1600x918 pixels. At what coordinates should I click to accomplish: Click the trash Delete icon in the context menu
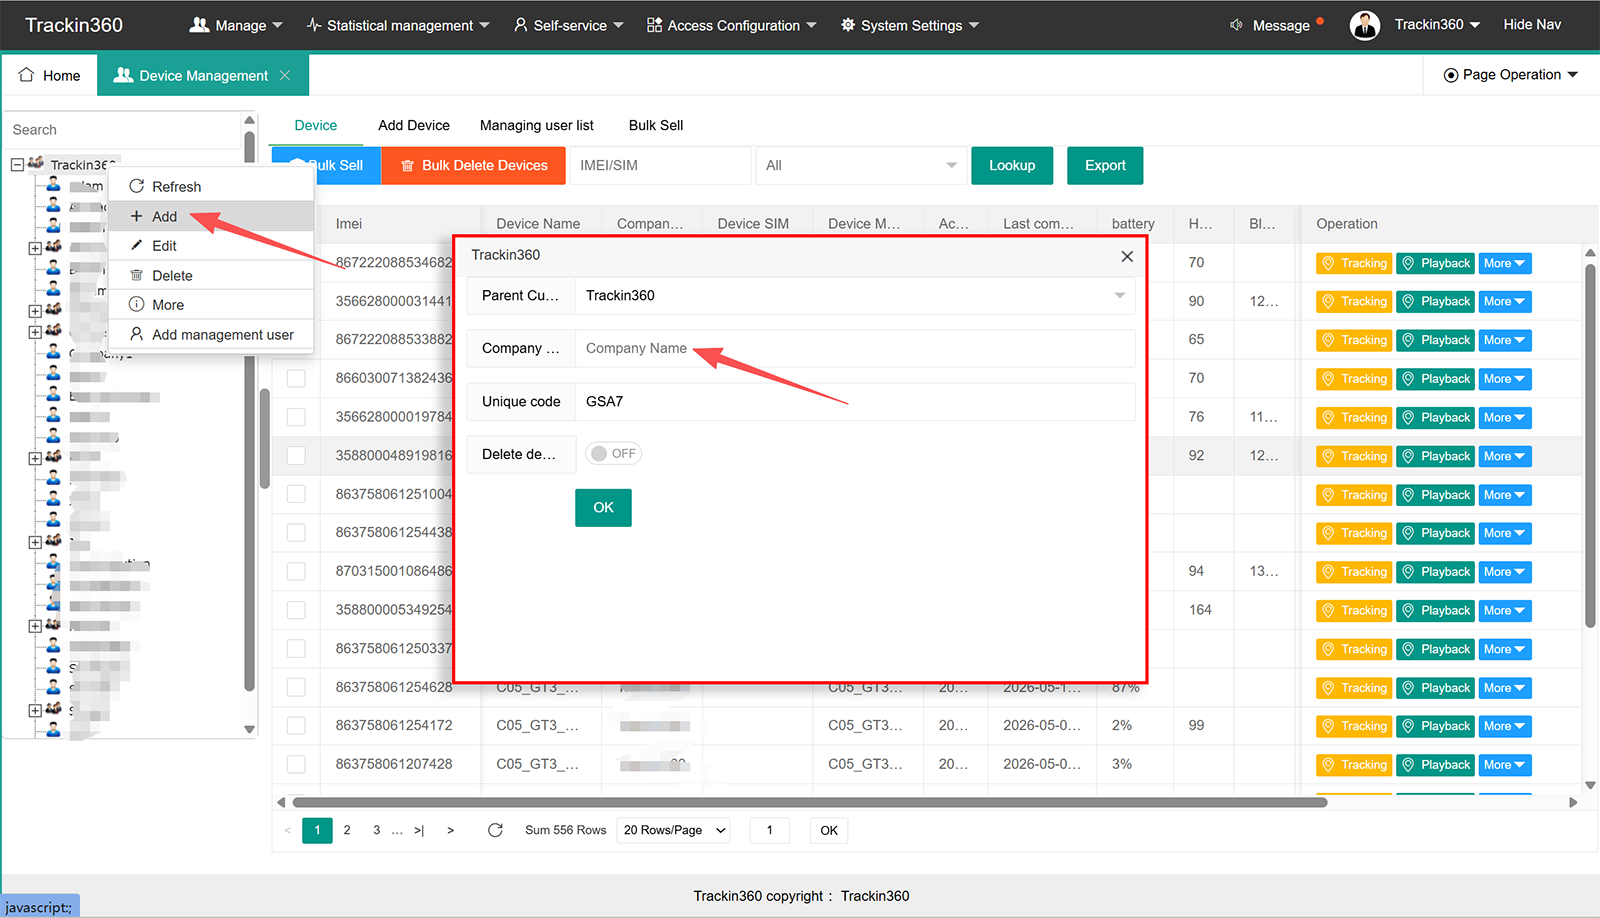click(137, 275)
